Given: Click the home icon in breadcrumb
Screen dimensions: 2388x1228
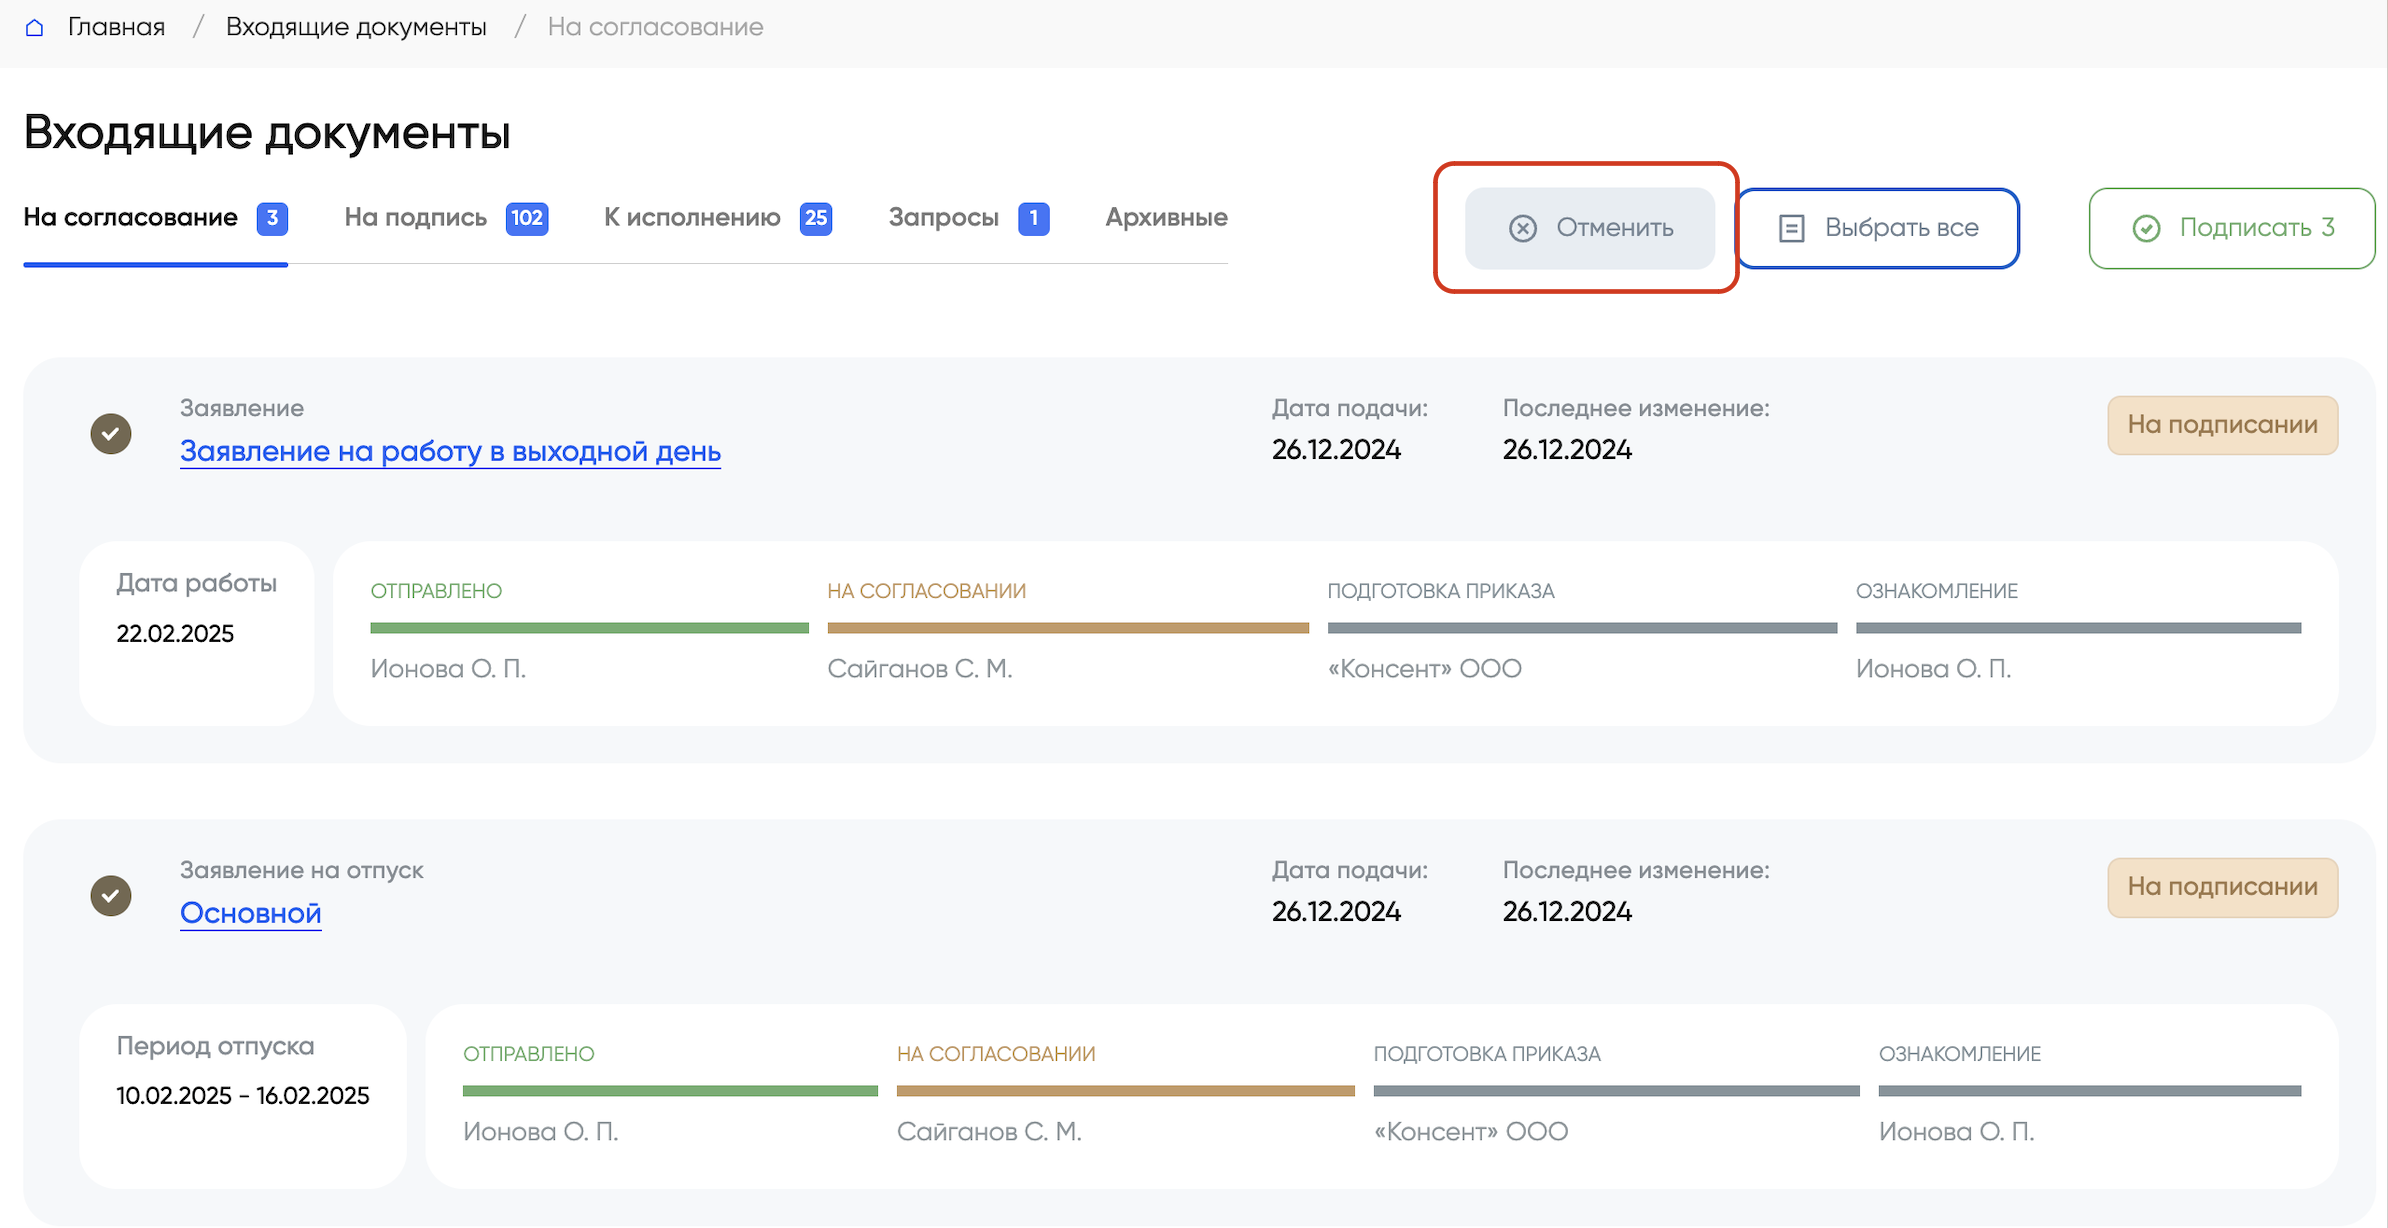Looking at the screenshot, I should (x=34, y=27).
